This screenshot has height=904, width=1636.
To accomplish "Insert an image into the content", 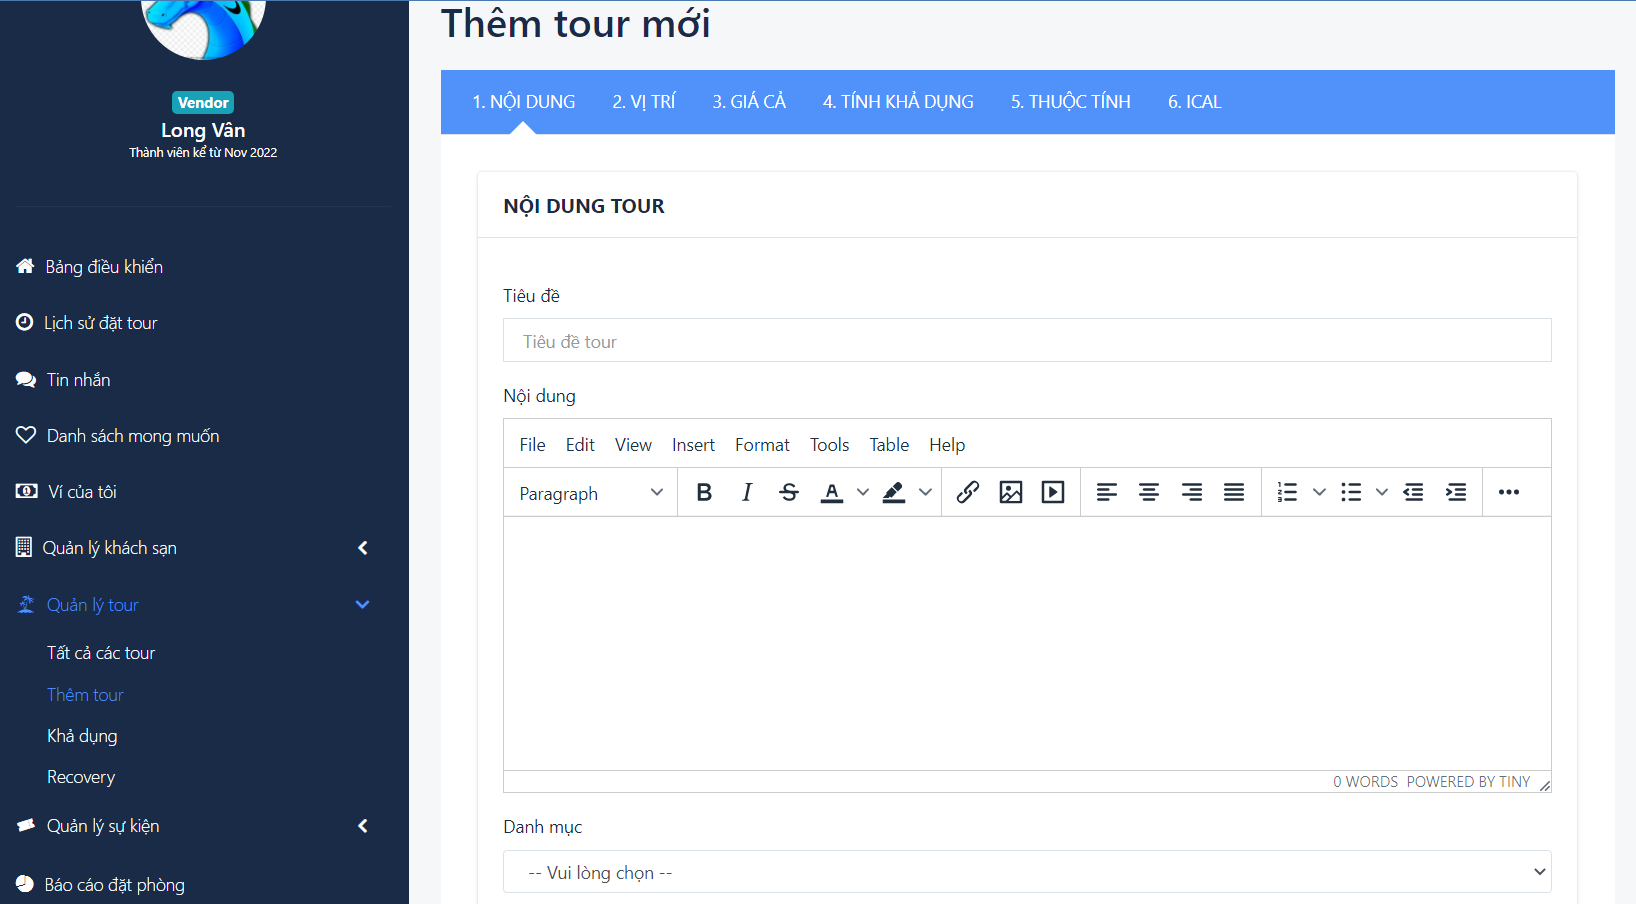I will pos(1011,492).
